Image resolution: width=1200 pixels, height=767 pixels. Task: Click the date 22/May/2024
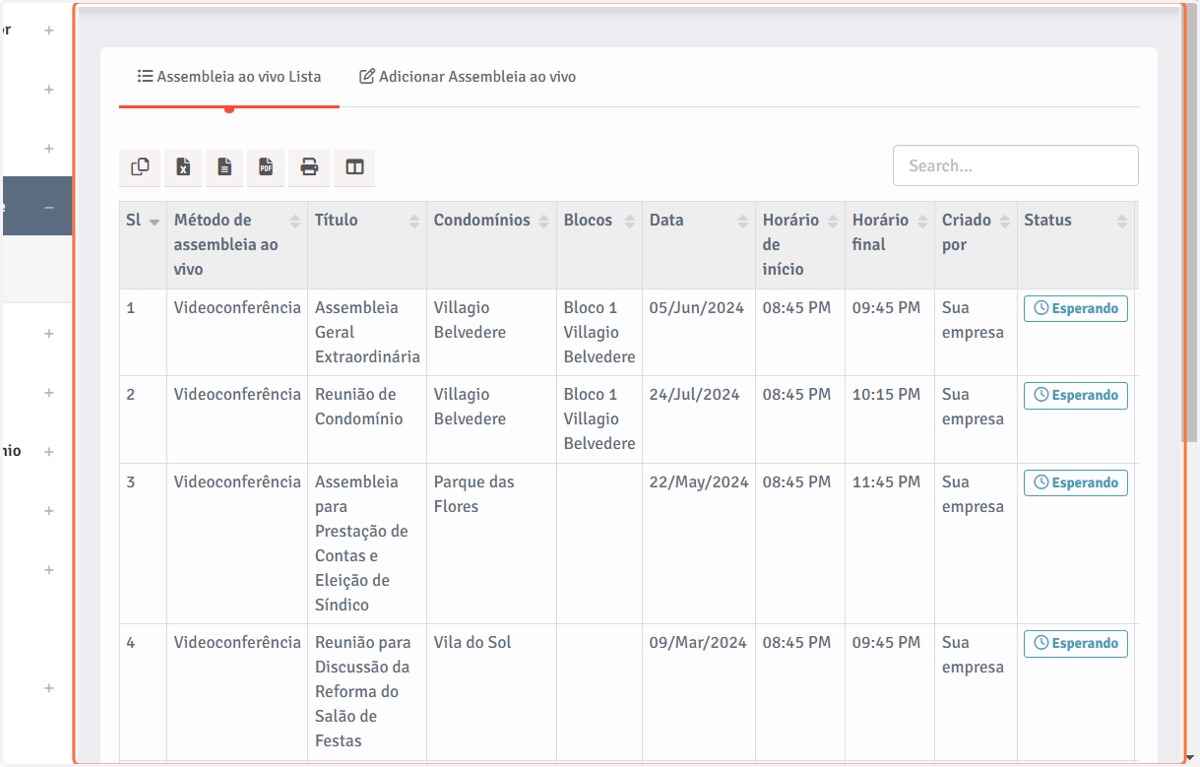[x=699, y=482]
